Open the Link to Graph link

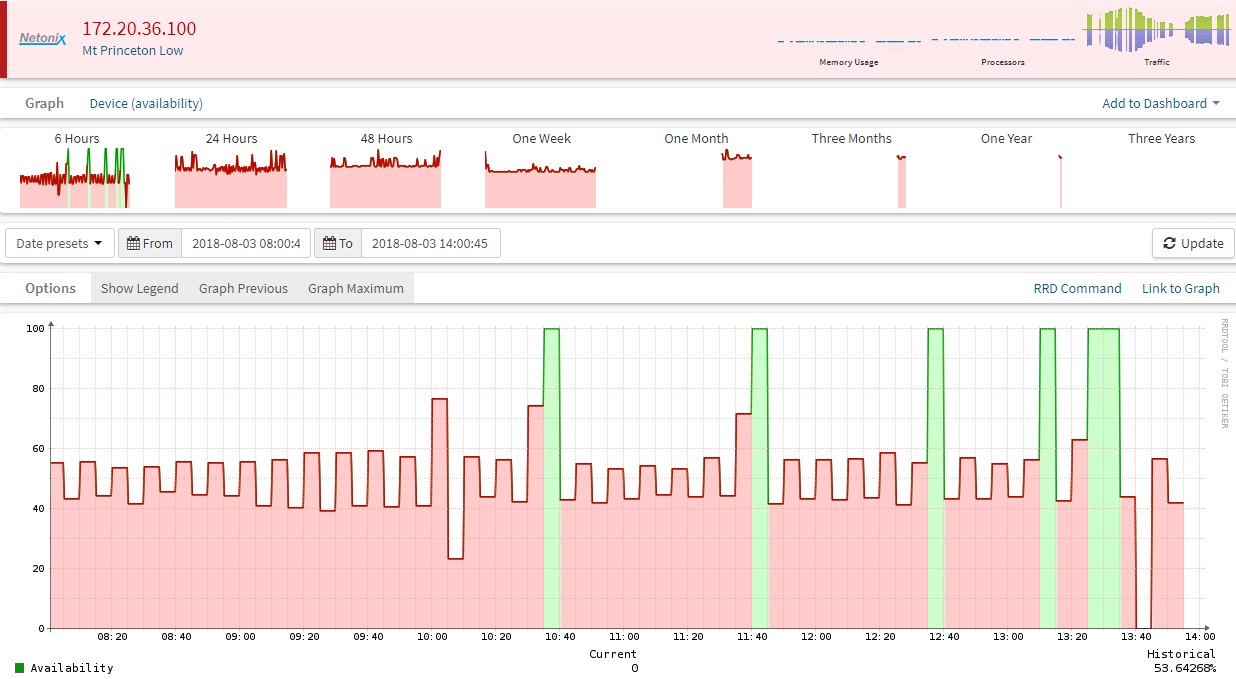point(1180,288)
